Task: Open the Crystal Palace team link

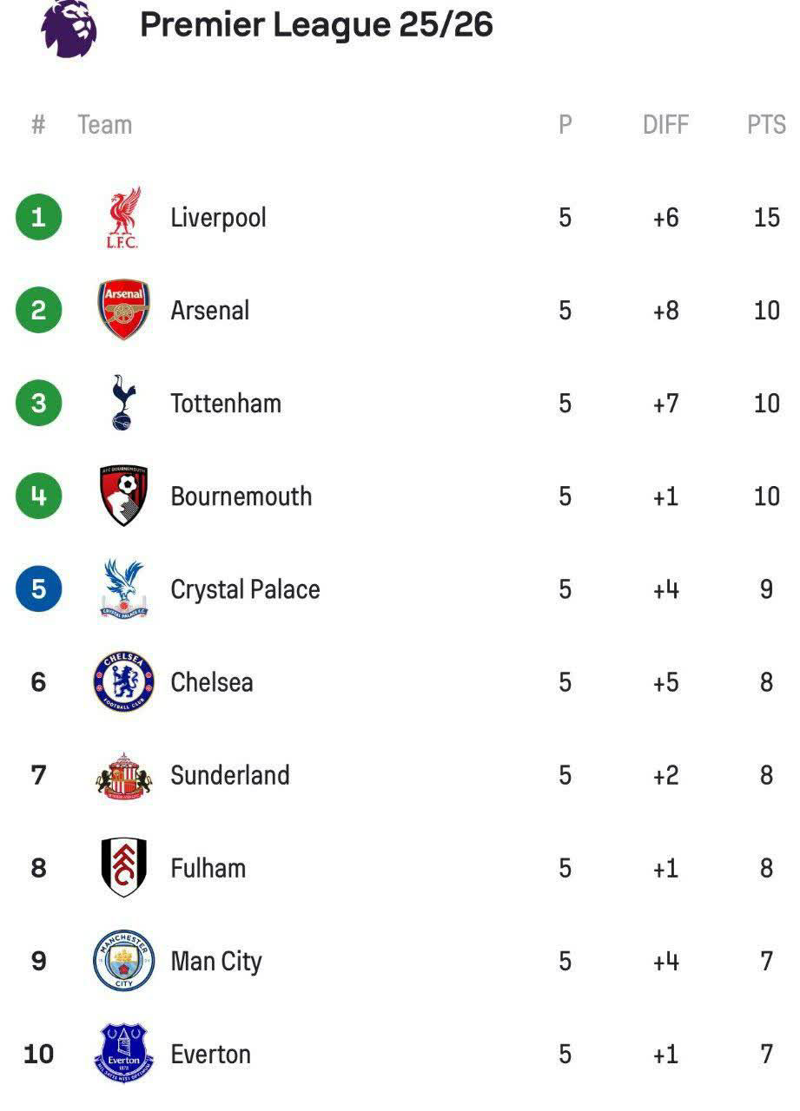Action: point(245,589)
